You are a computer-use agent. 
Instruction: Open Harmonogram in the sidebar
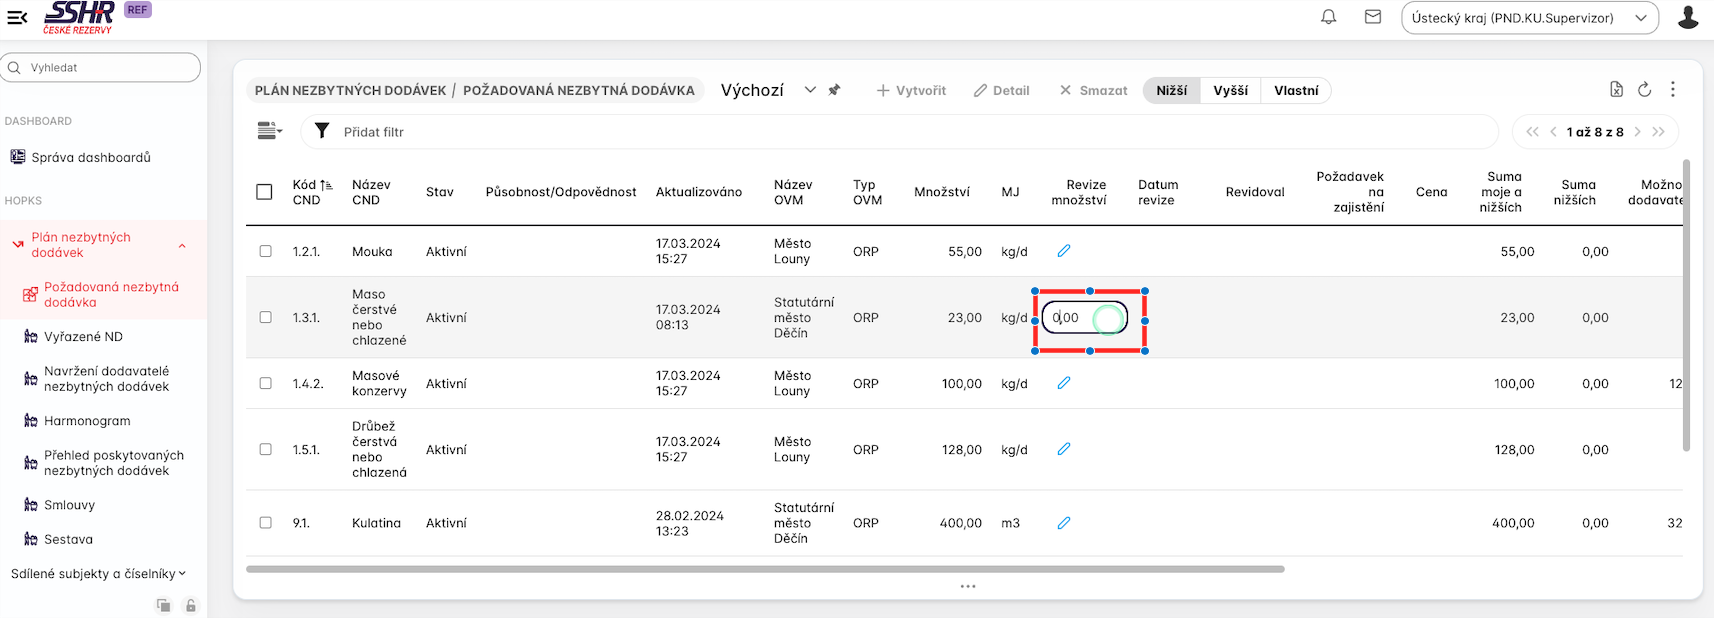[87, 421]
